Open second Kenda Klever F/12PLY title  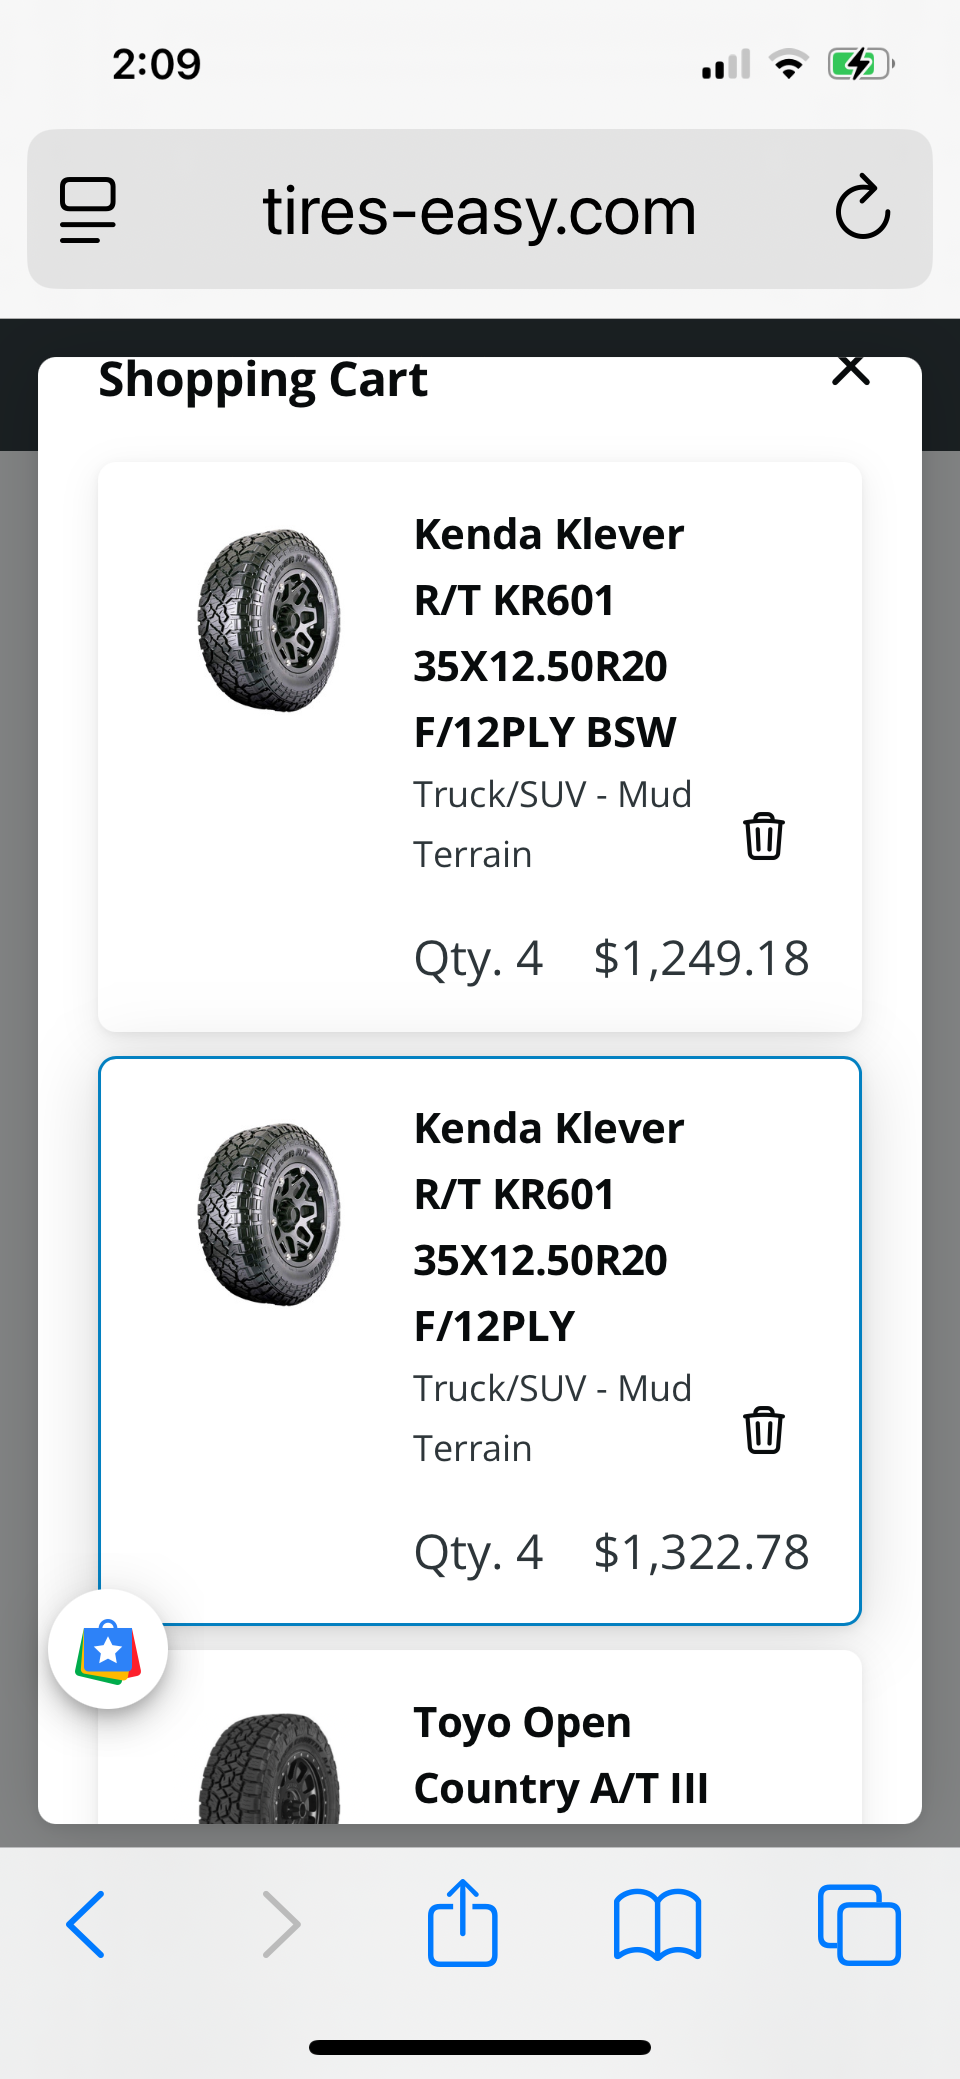548,1227
